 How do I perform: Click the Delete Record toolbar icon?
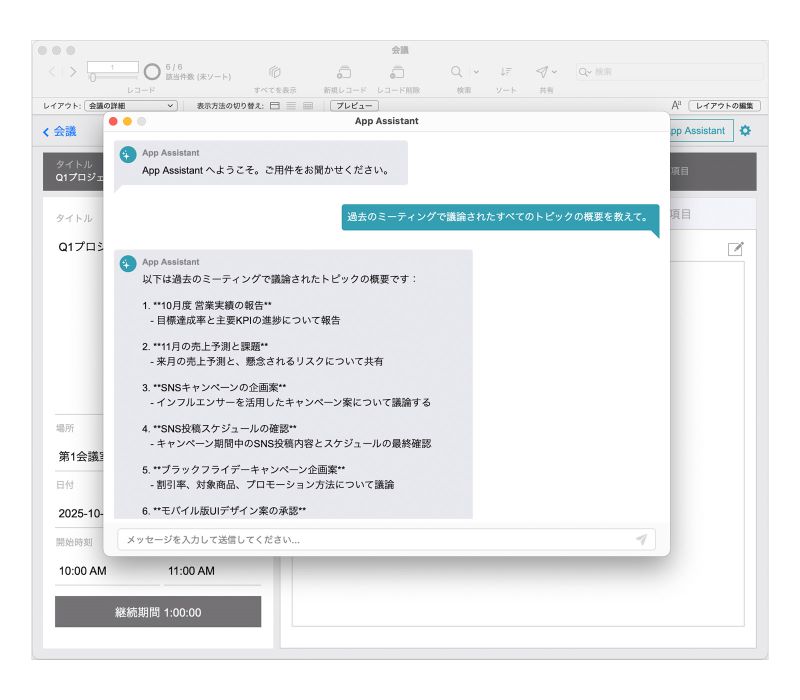tap(397, 72)
